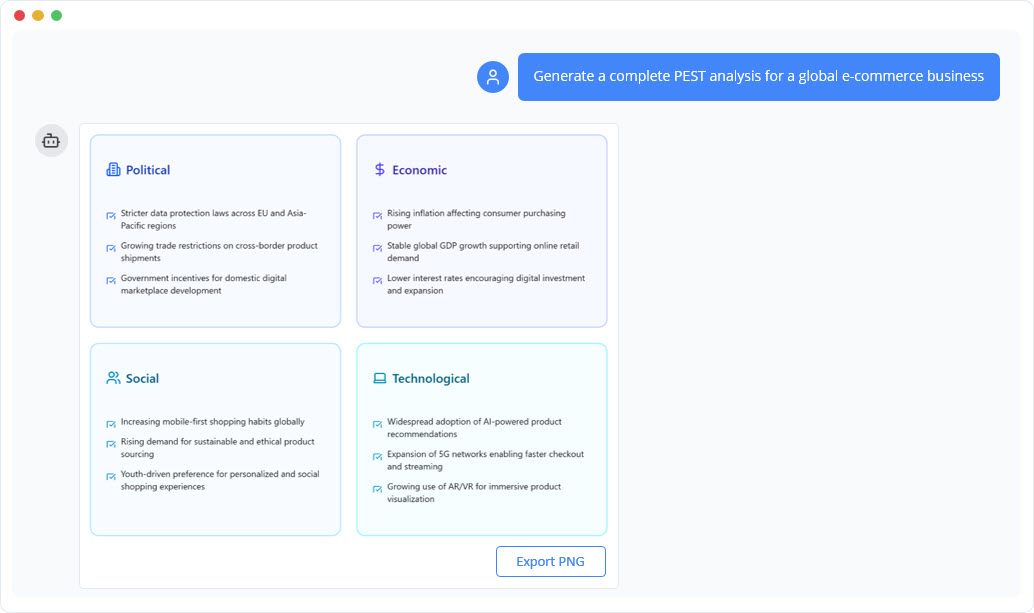Select the Social people icon

(115, 378)
